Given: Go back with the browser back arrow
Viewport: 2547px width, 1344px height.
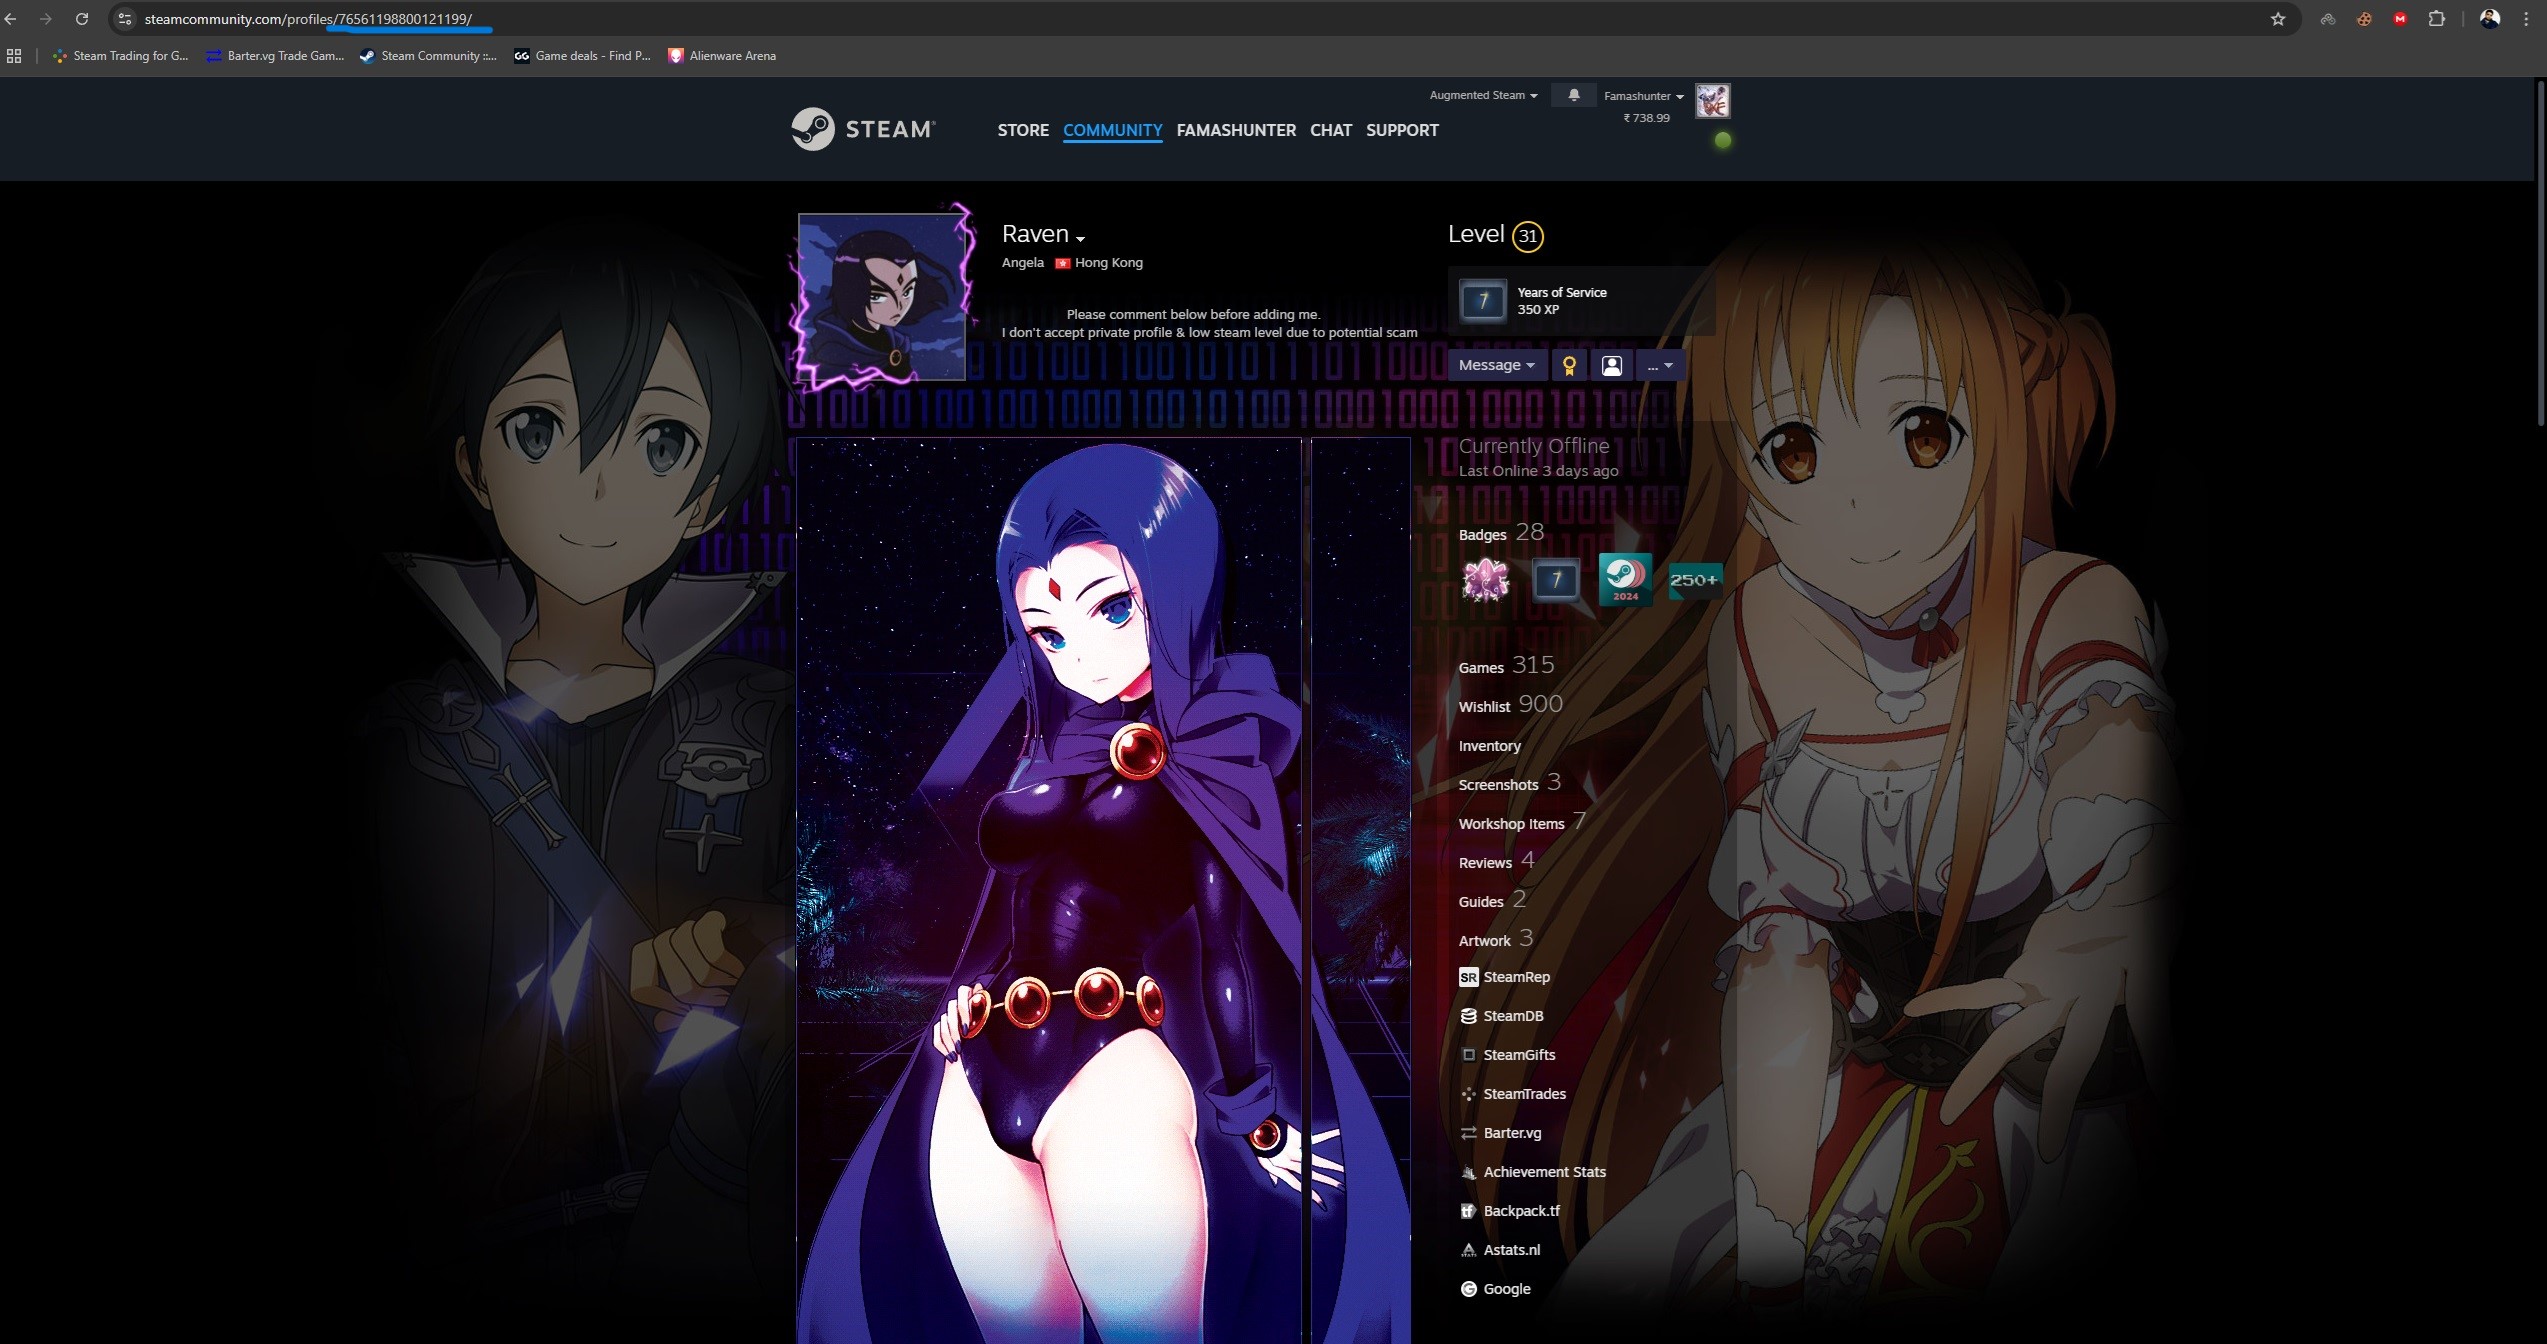Looking at the screenshot, I should pyautogui.click(x=11, y=19).
